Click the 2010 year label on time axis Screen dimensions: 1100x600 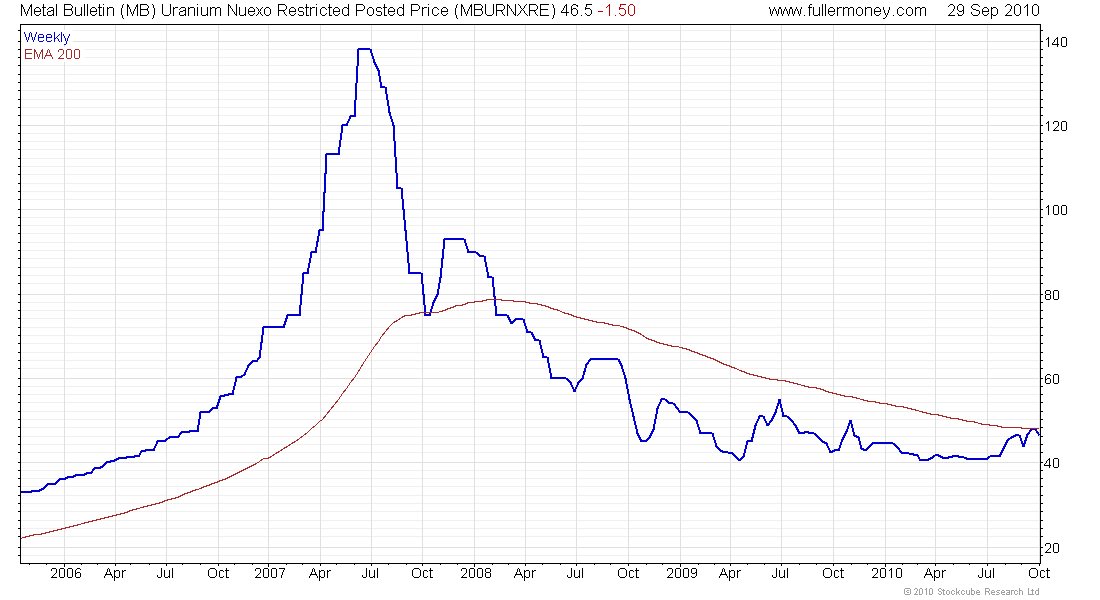[x=887, y=573]
